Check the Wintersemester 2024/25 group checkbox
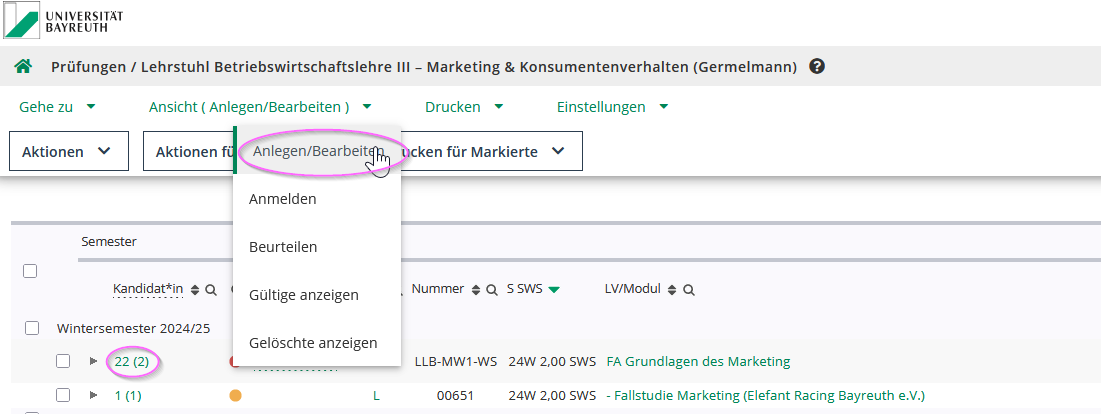This screenshot has width=1101, height=414. 33,328
